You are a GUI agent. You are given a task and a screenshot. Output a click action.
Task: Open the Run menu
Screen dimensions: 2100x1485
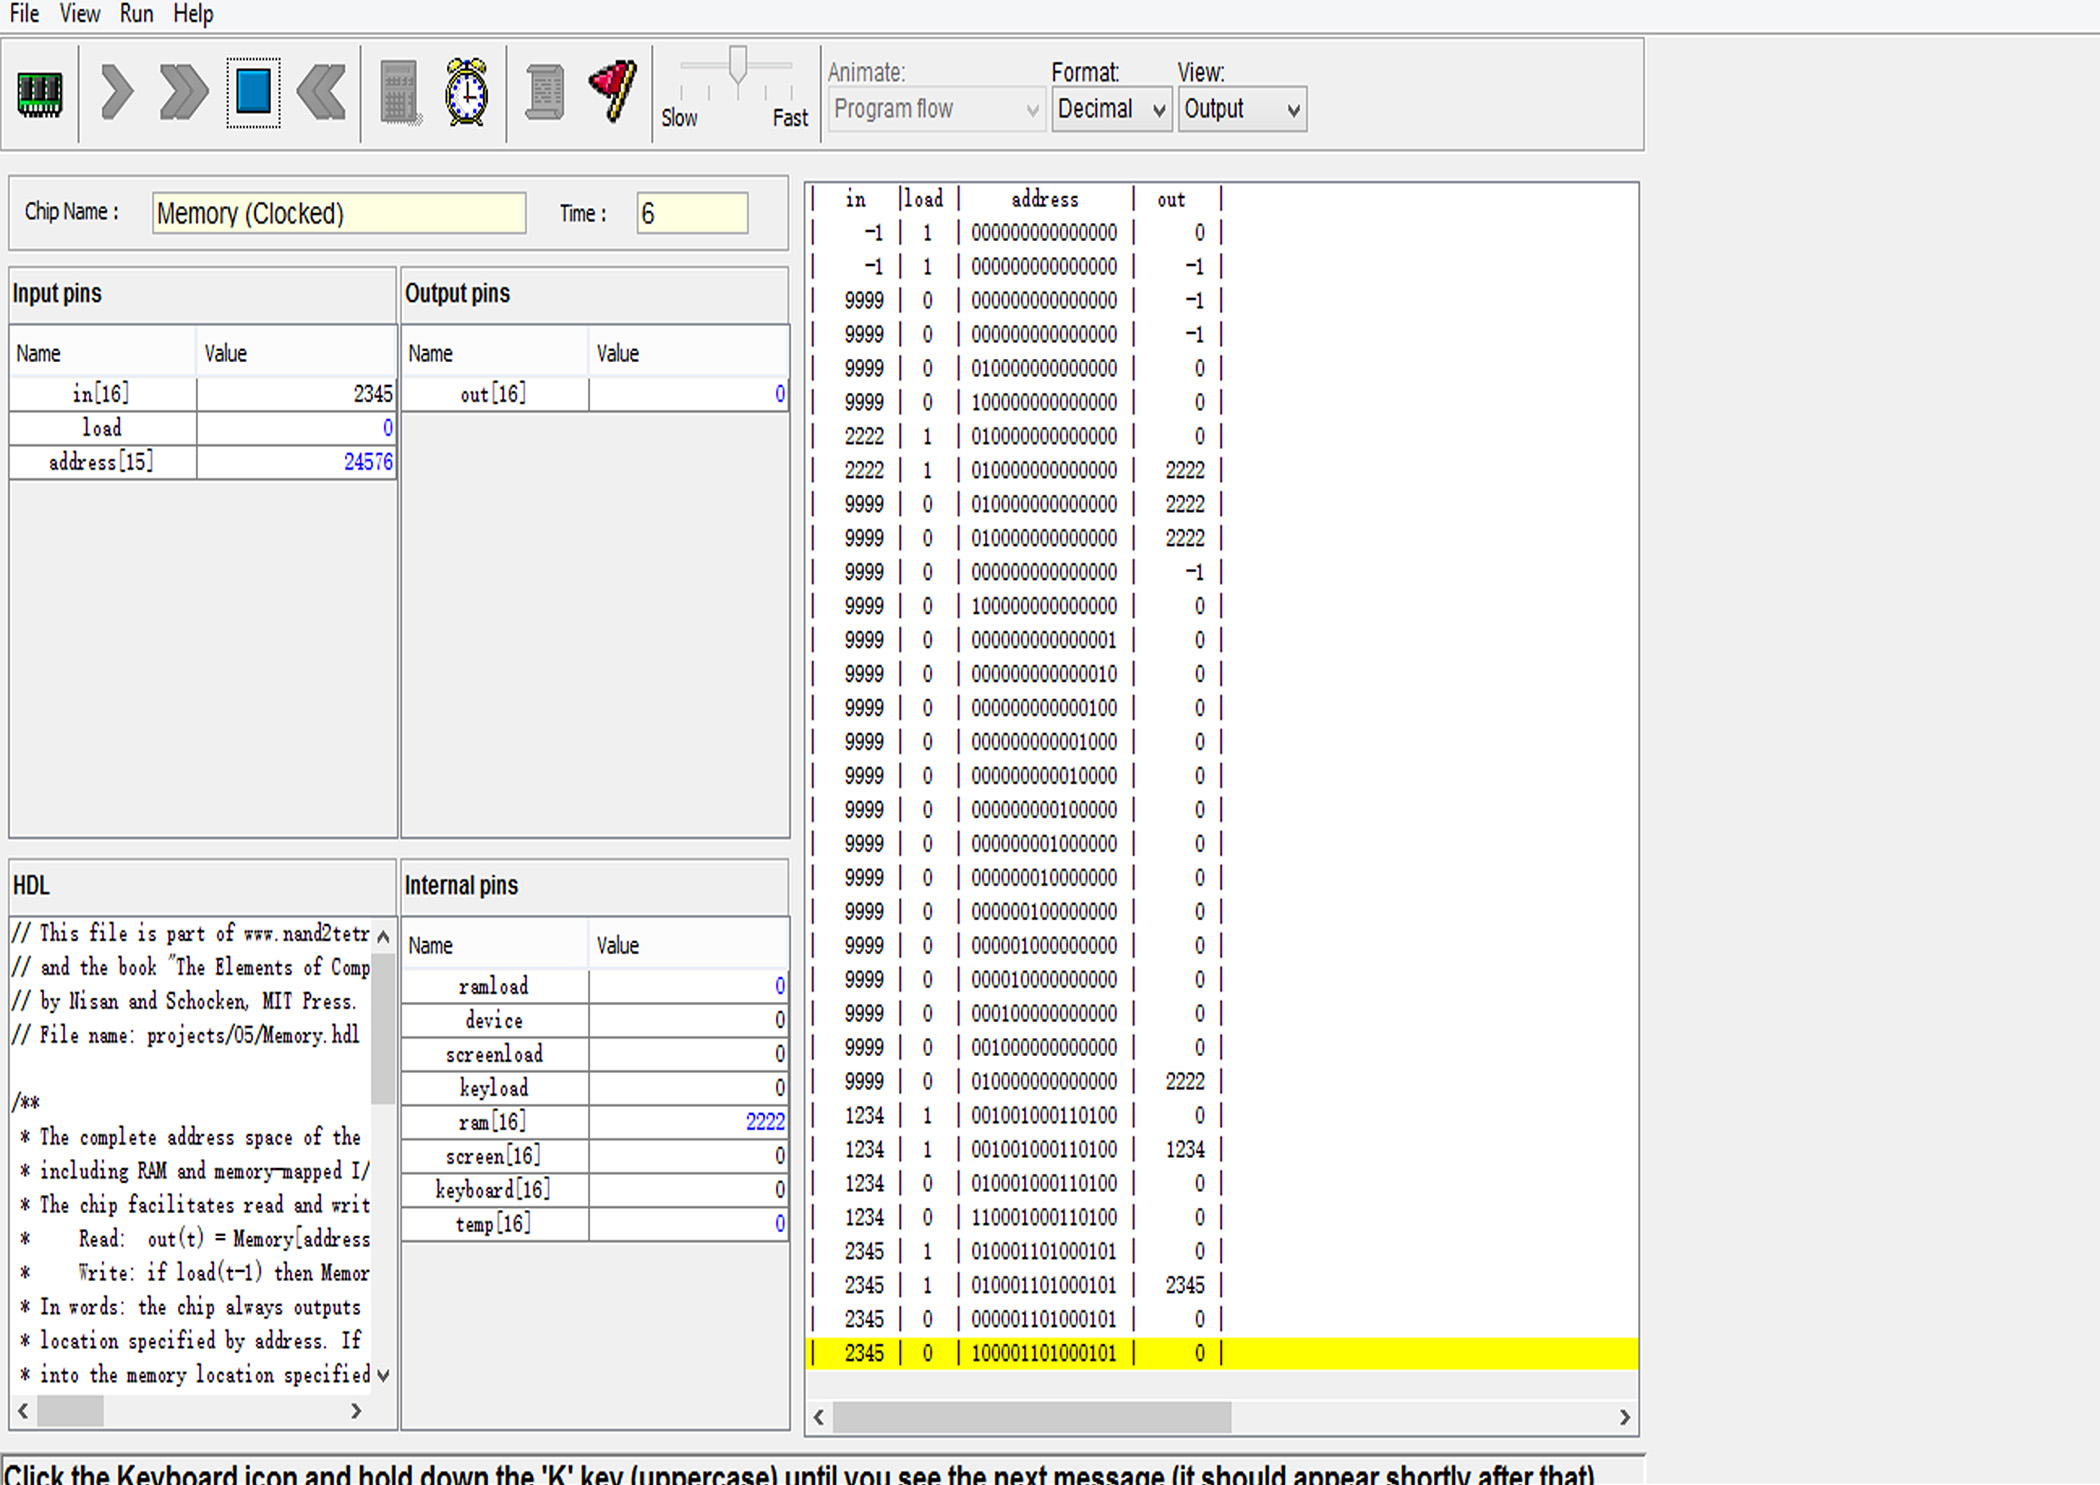(x=136, y=14)
